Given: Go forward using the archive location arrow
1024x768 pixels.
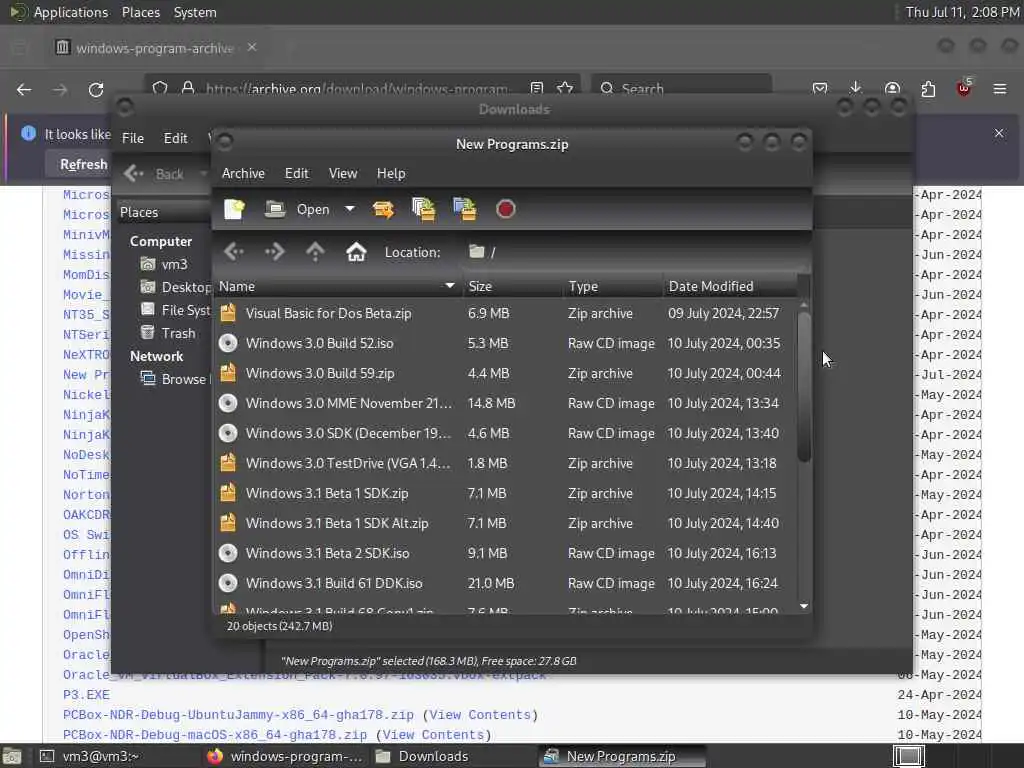Looking at the screenshot, I should (275, 251).
